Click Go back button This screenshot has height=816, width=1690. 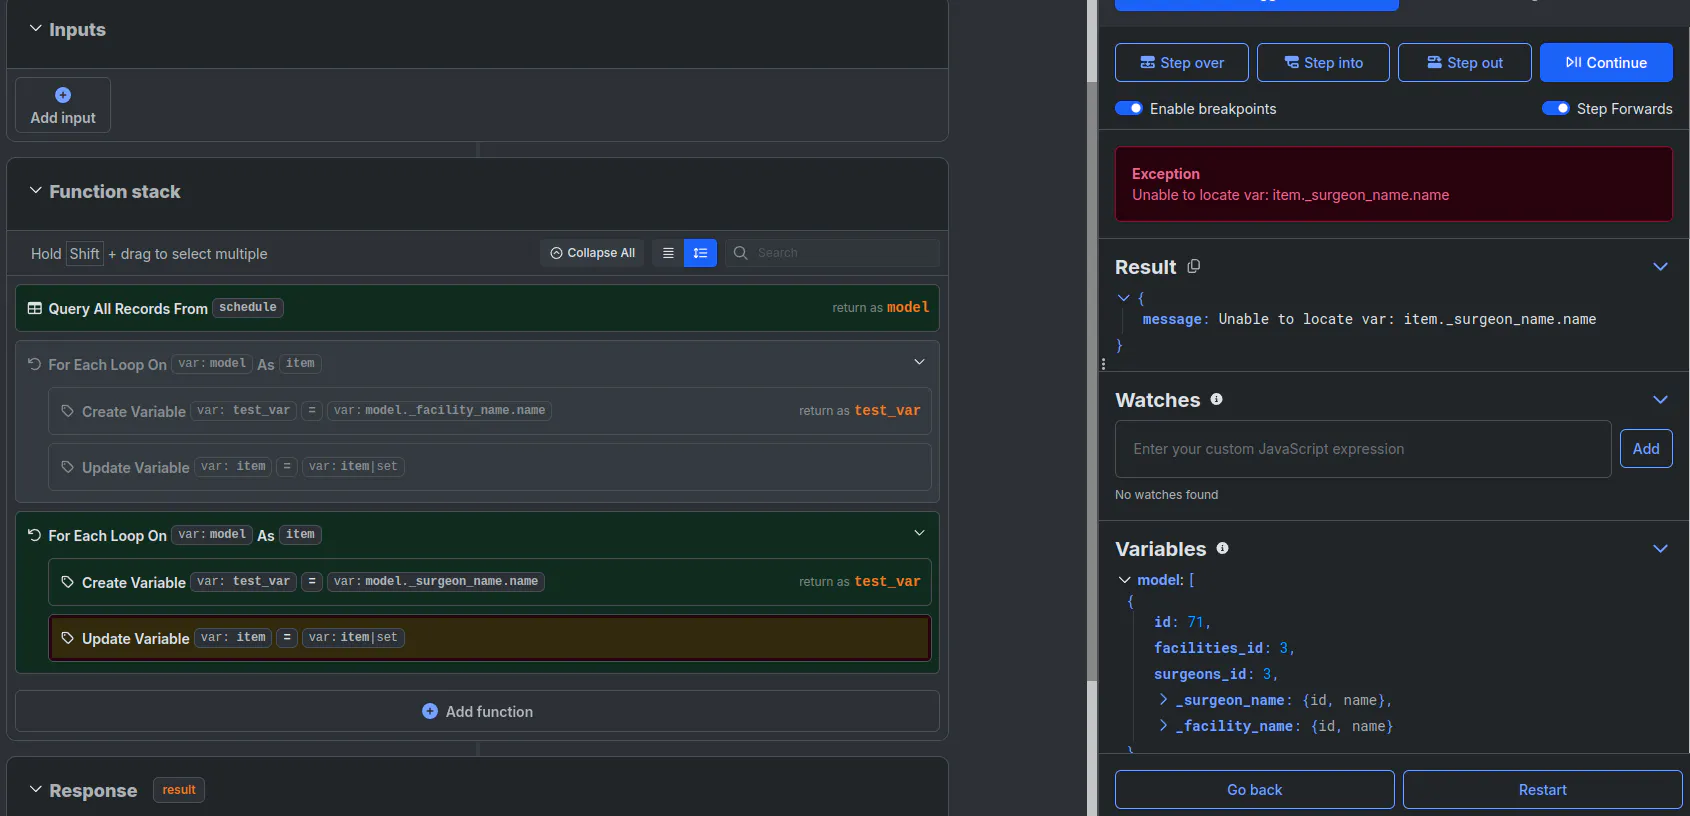[x=1254, y=789]
